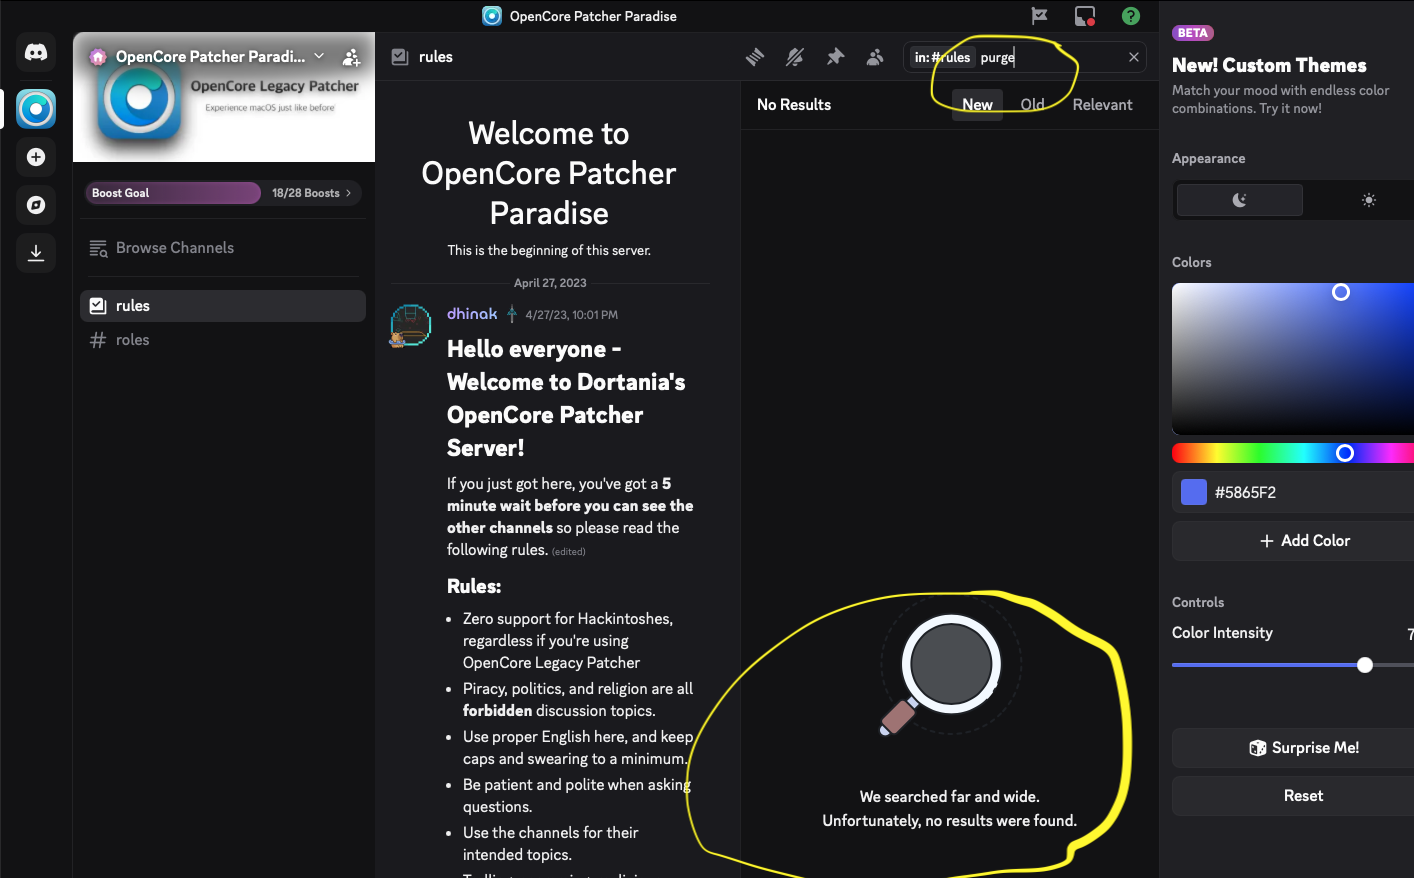Open the Inbox with unread badge
This screenshot has height=878, width=1414.
click(1084, 16)
